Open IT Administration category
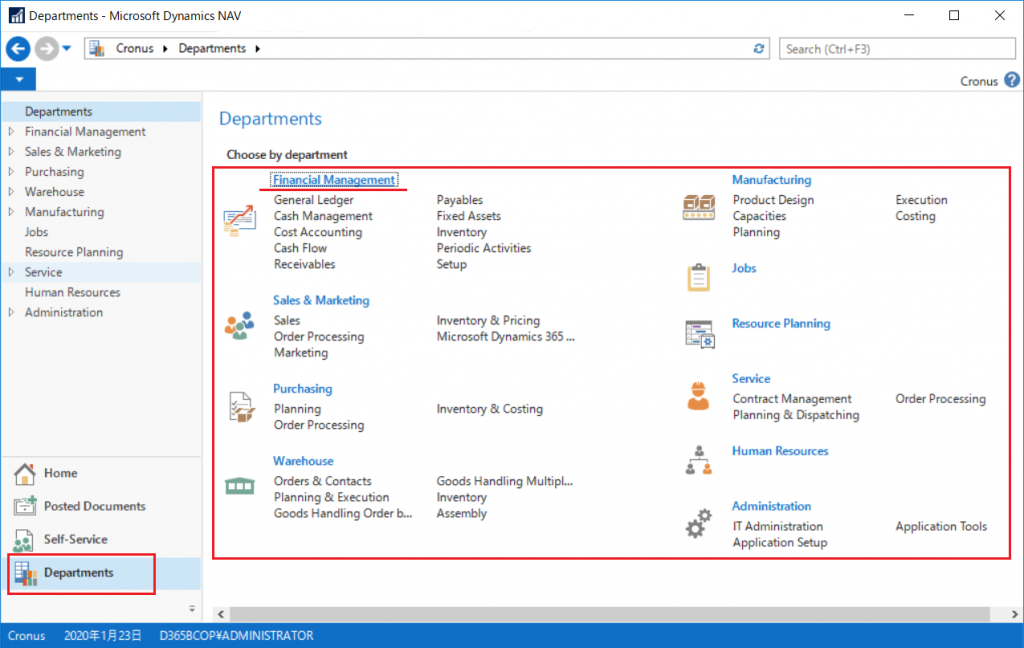The height and width of the screenshot is (648, 1024). 778,526
